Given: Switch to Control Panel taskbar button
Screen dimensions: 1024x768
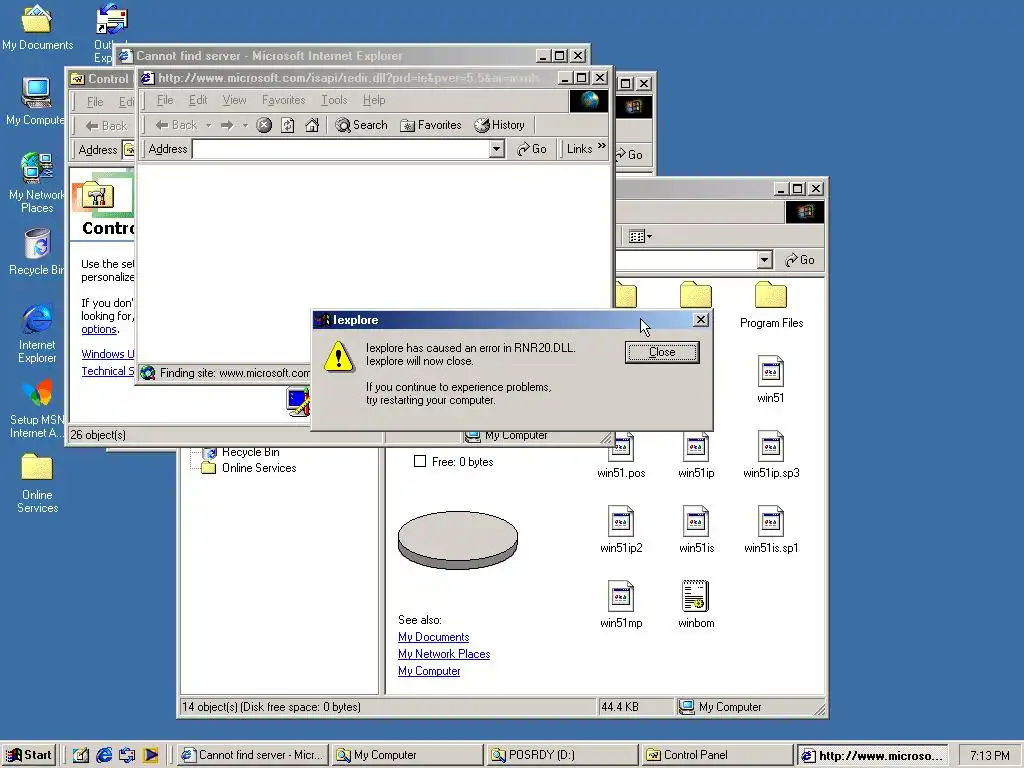Looking at the screenshot, I should pos(717,755).
